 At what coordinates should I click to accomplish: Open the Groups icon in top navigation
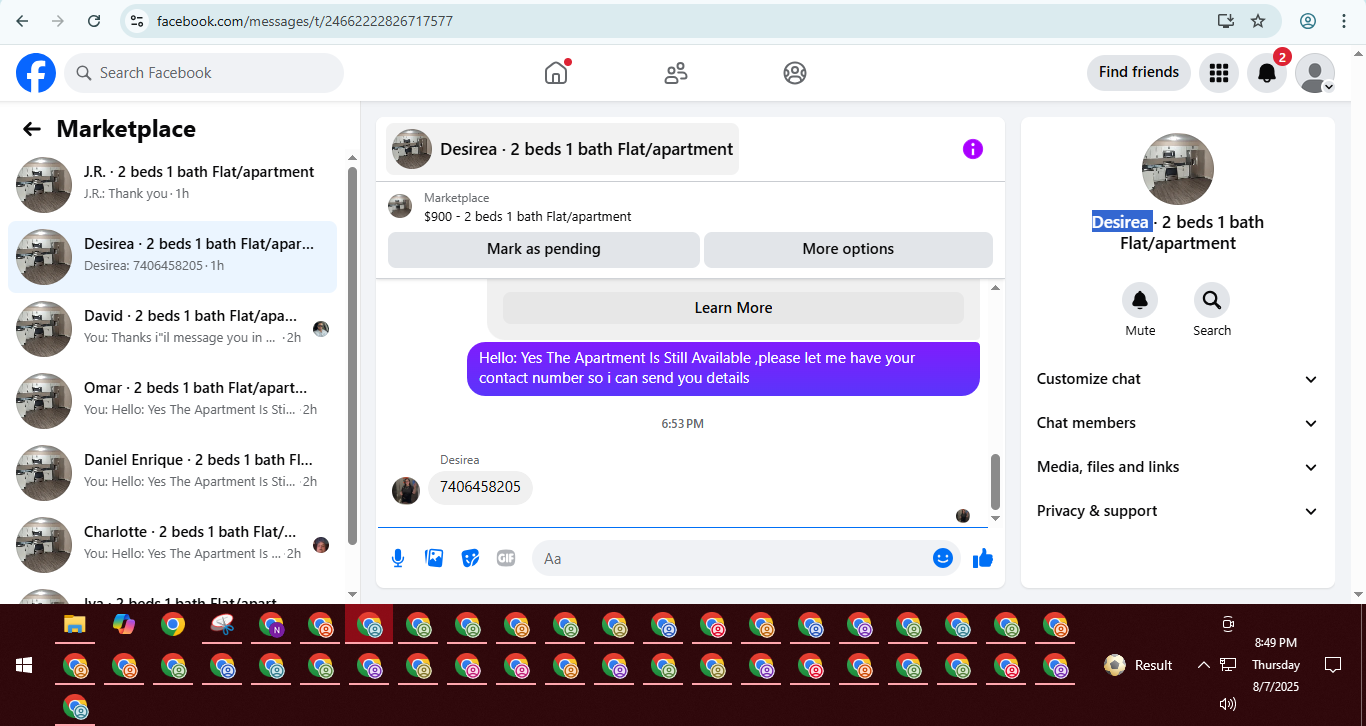(x=795, y=73)
